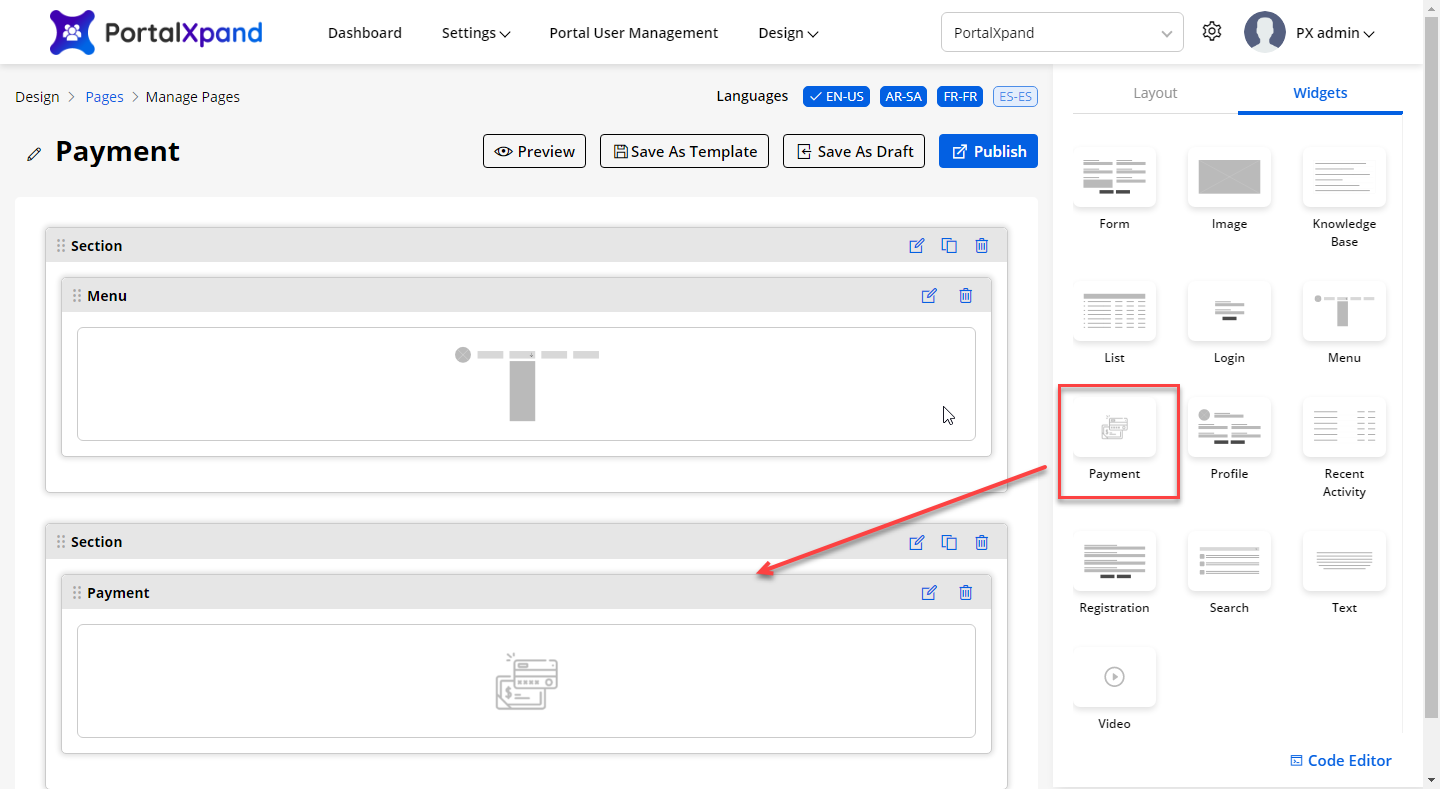The image size is (1440, 789).
Task: Choose the Registration widget tile
Action: pos(1114,561)
